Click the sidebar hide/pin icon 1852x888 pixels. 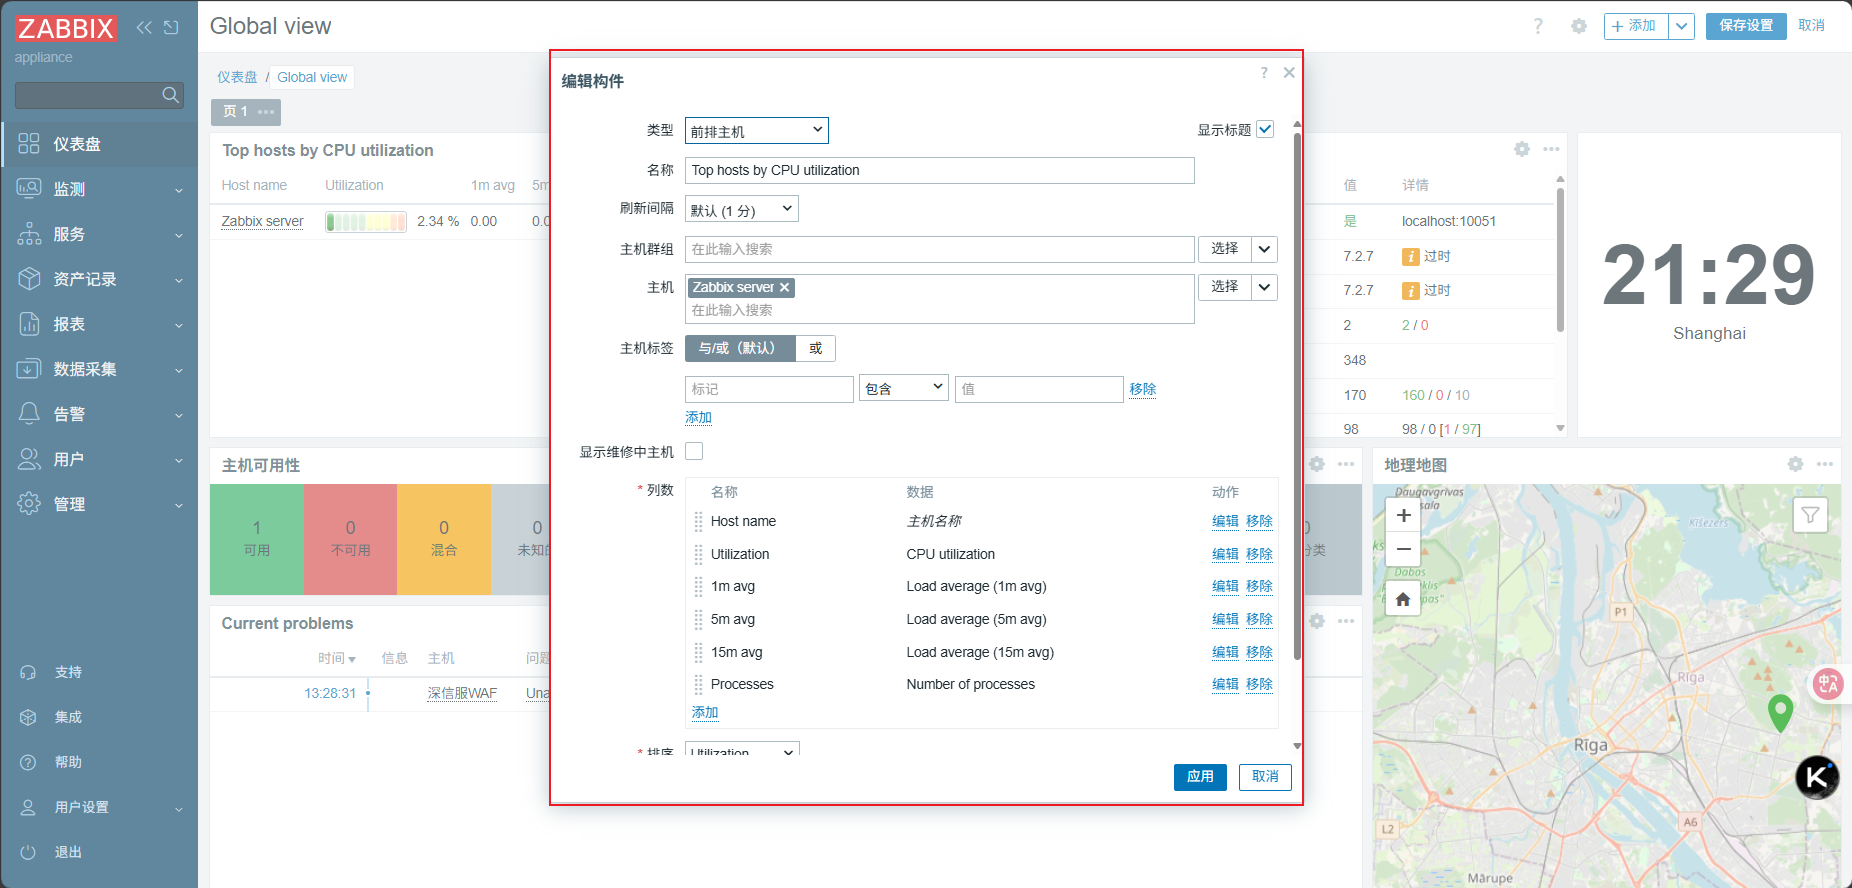pos(171,28)
